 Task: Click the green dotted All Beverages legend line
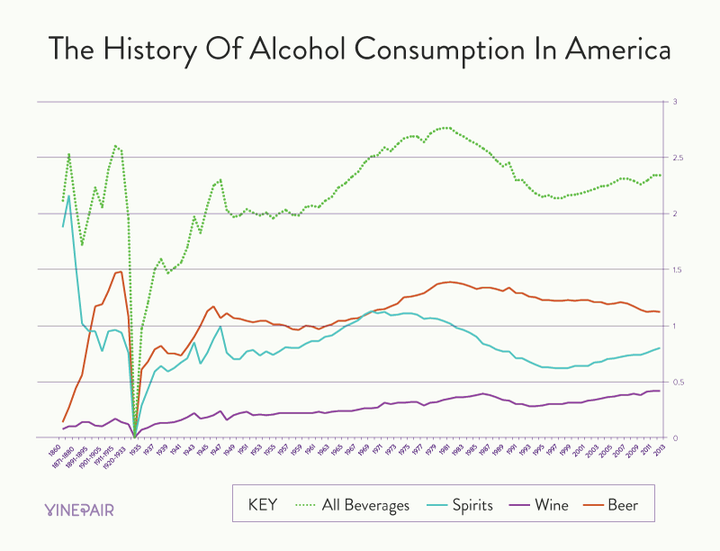[x=305, y=506]
